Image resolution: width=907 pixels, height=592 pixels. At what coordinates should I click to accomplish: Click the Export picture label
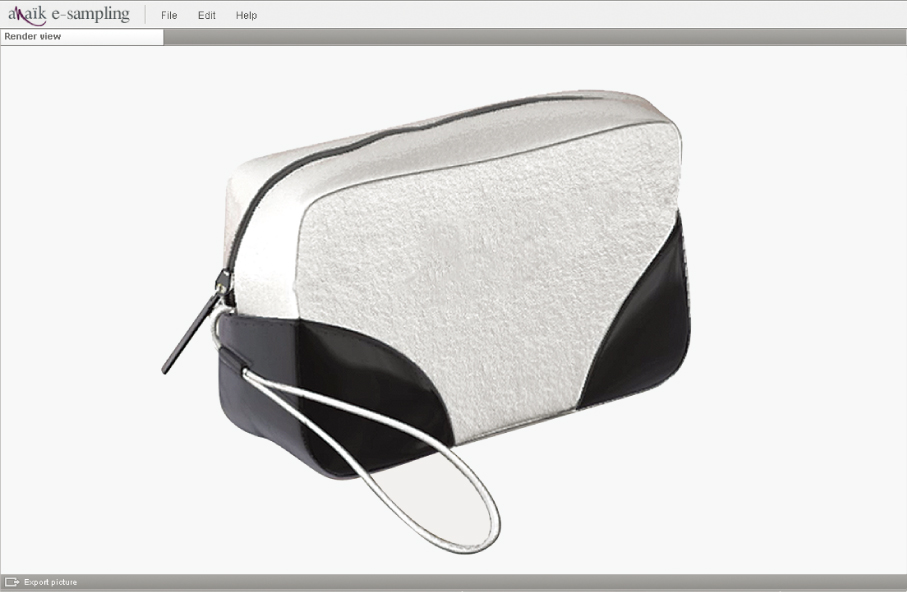pos(50,582)
